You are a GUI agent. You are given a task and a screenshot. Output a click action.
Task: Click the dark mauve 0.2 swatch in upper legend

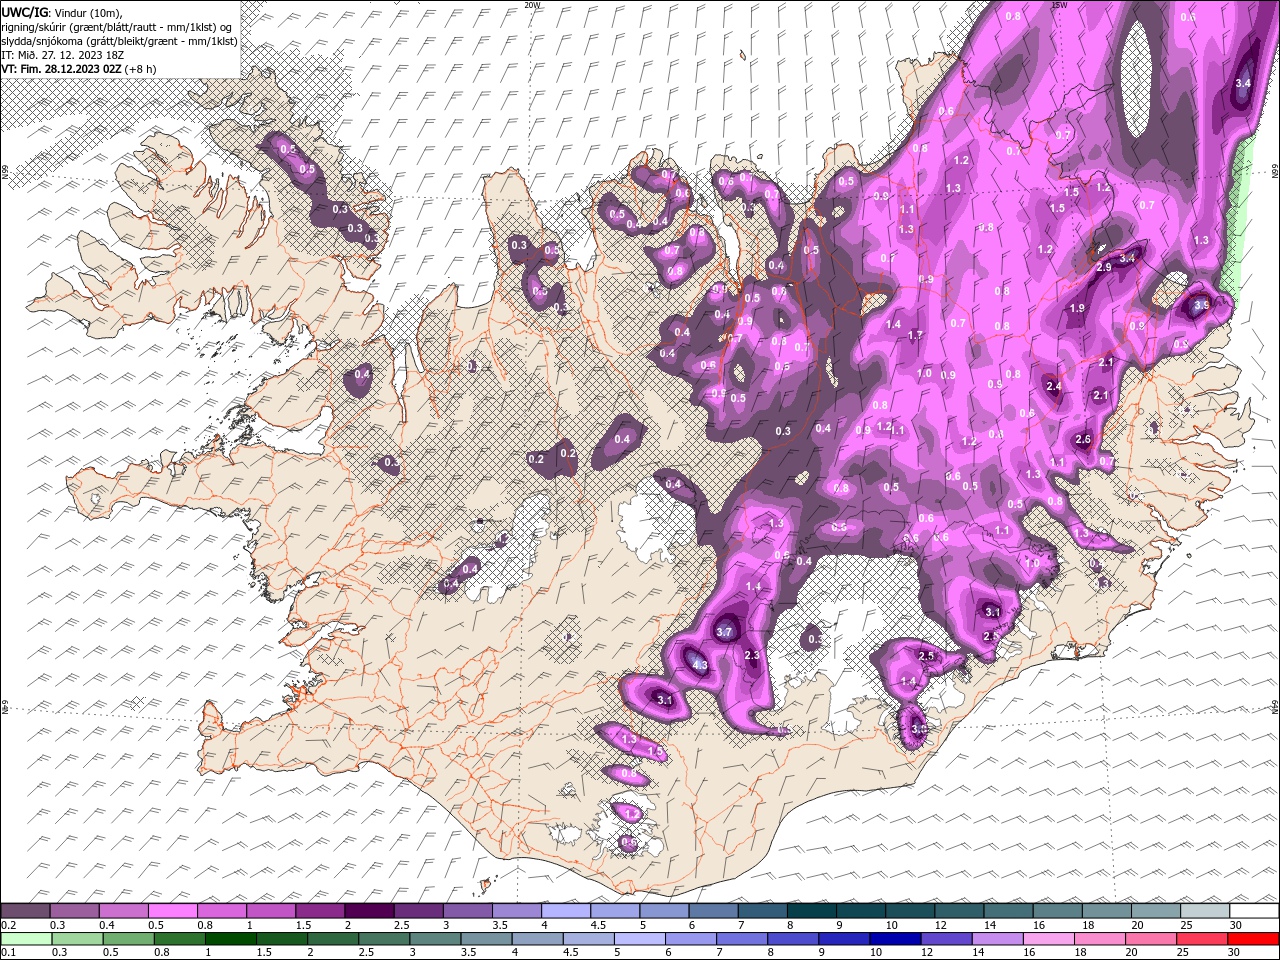click(x=27, y=911)
